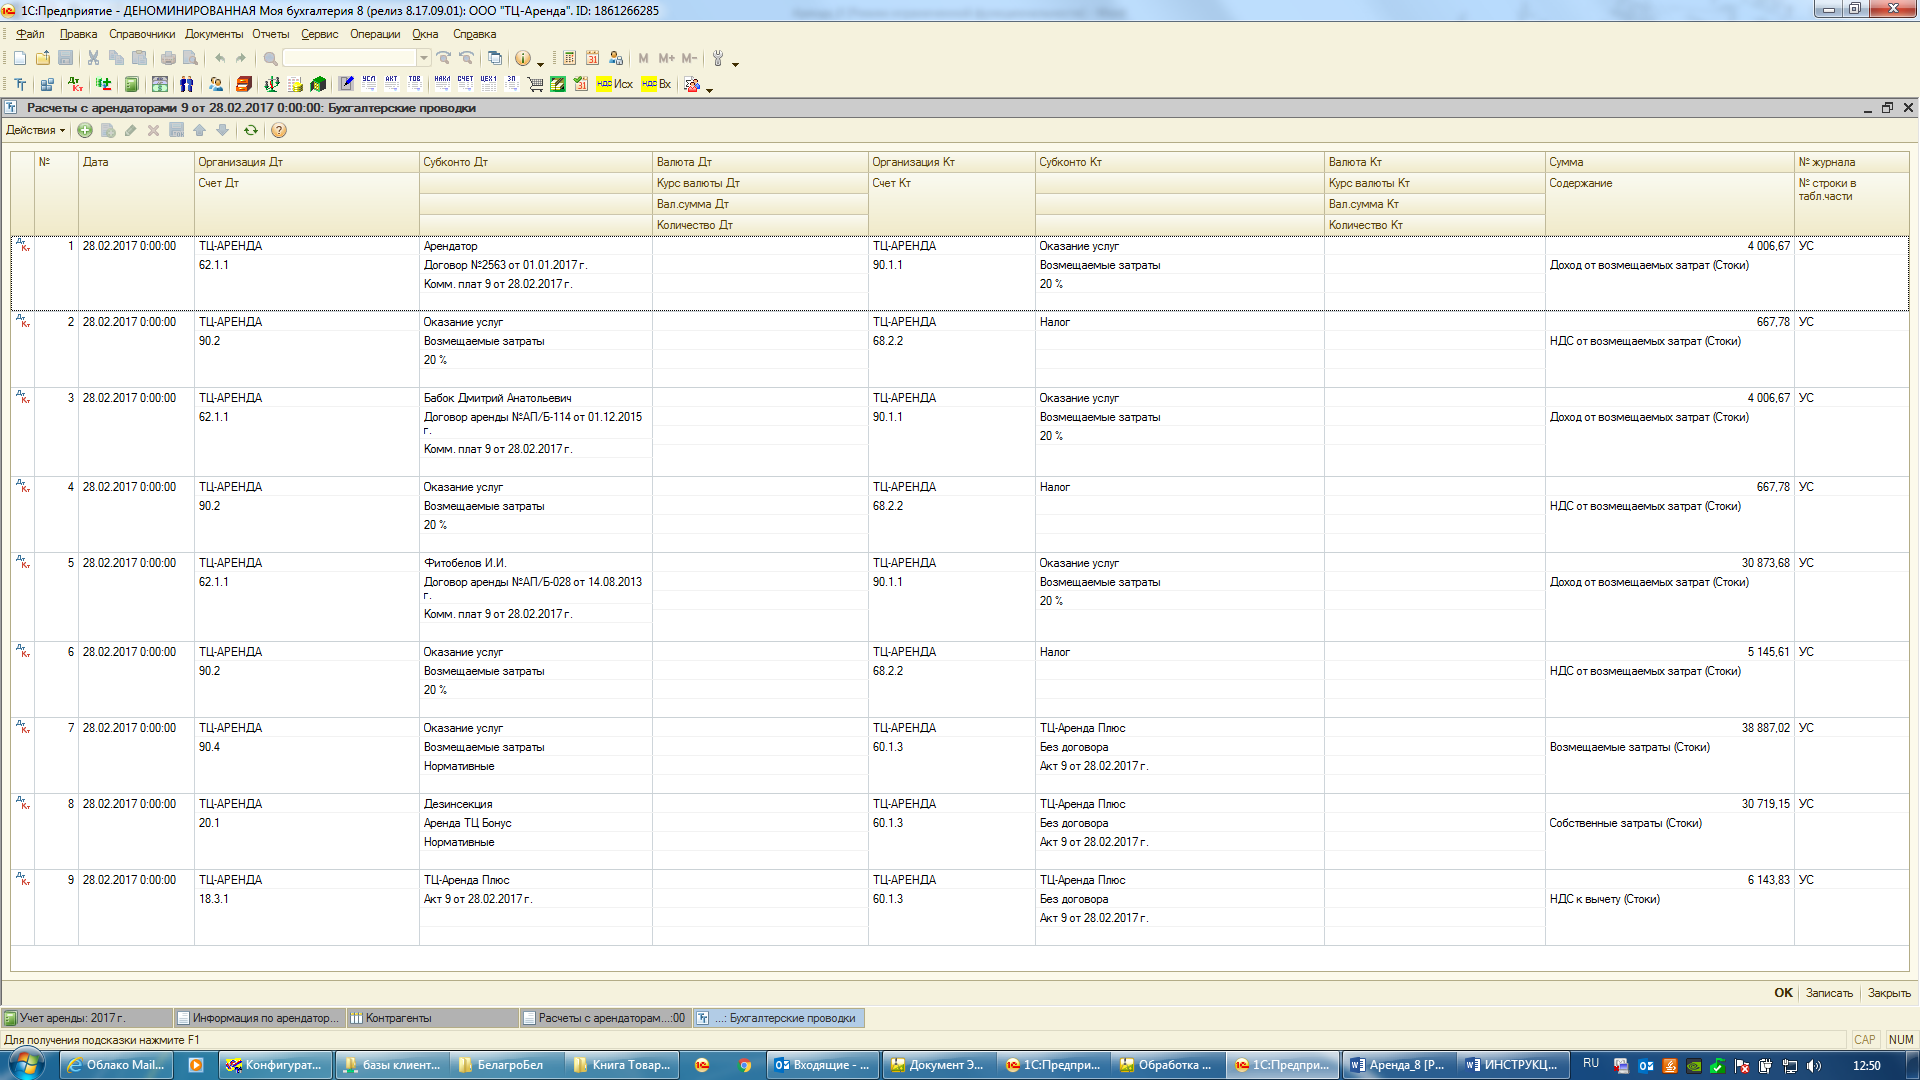Click the Refresh list icon

(x=251, y=131)
